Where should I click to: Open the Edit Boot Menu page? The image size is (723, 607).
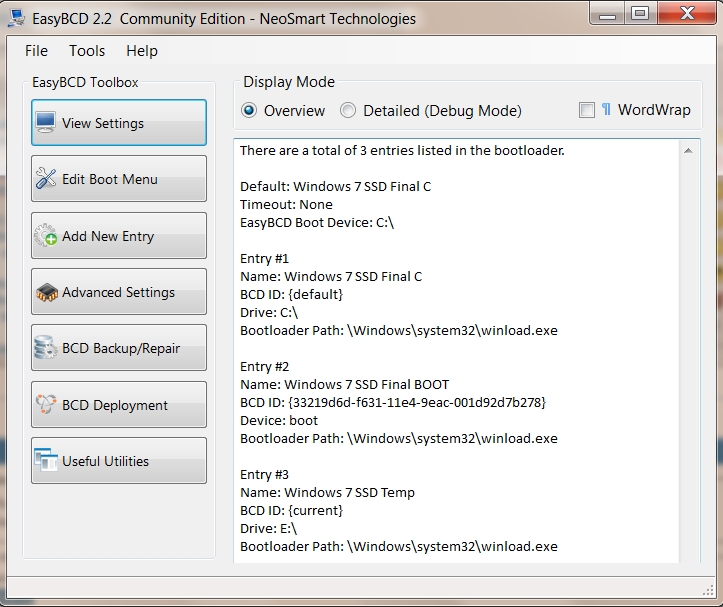(x=119, y=179)
